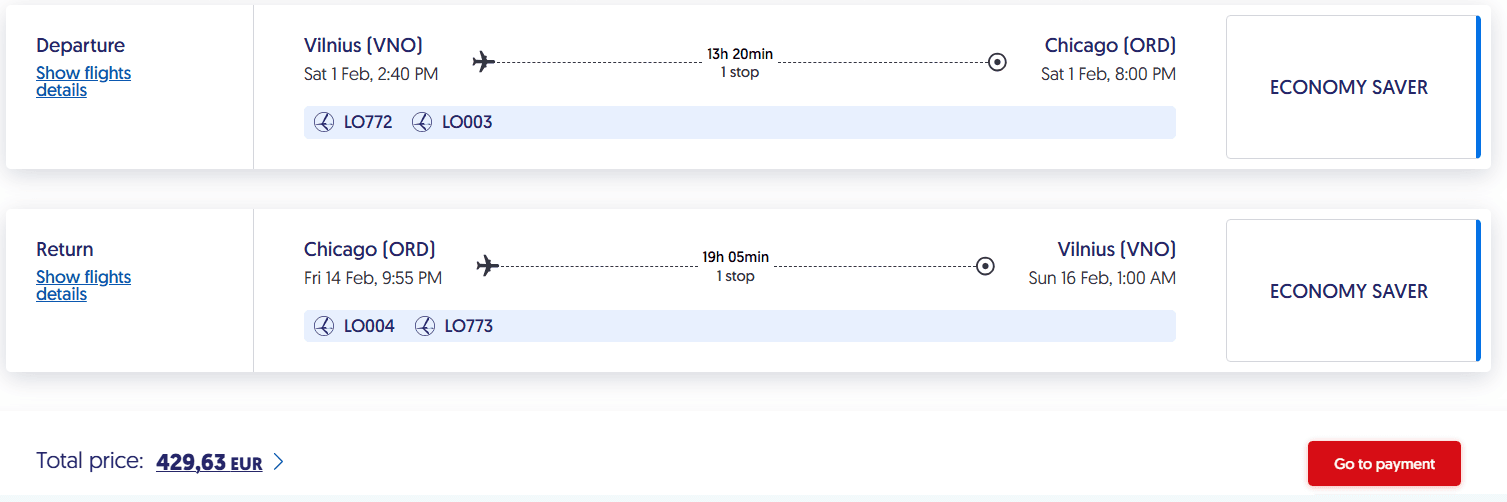
Task: Expand price breakdown using chevron beside total
Action: (x=279, y=462)
